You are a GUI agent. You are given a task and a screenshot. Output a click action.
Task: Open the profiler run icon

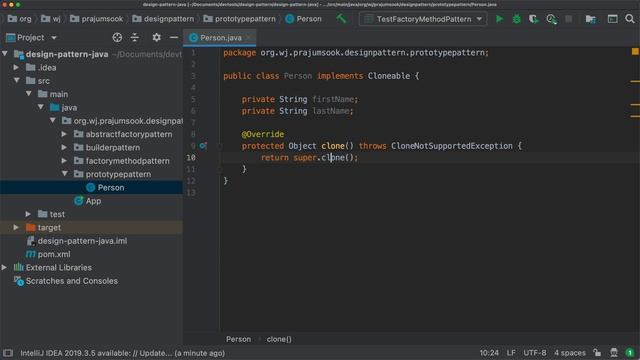tap(551, 19)
